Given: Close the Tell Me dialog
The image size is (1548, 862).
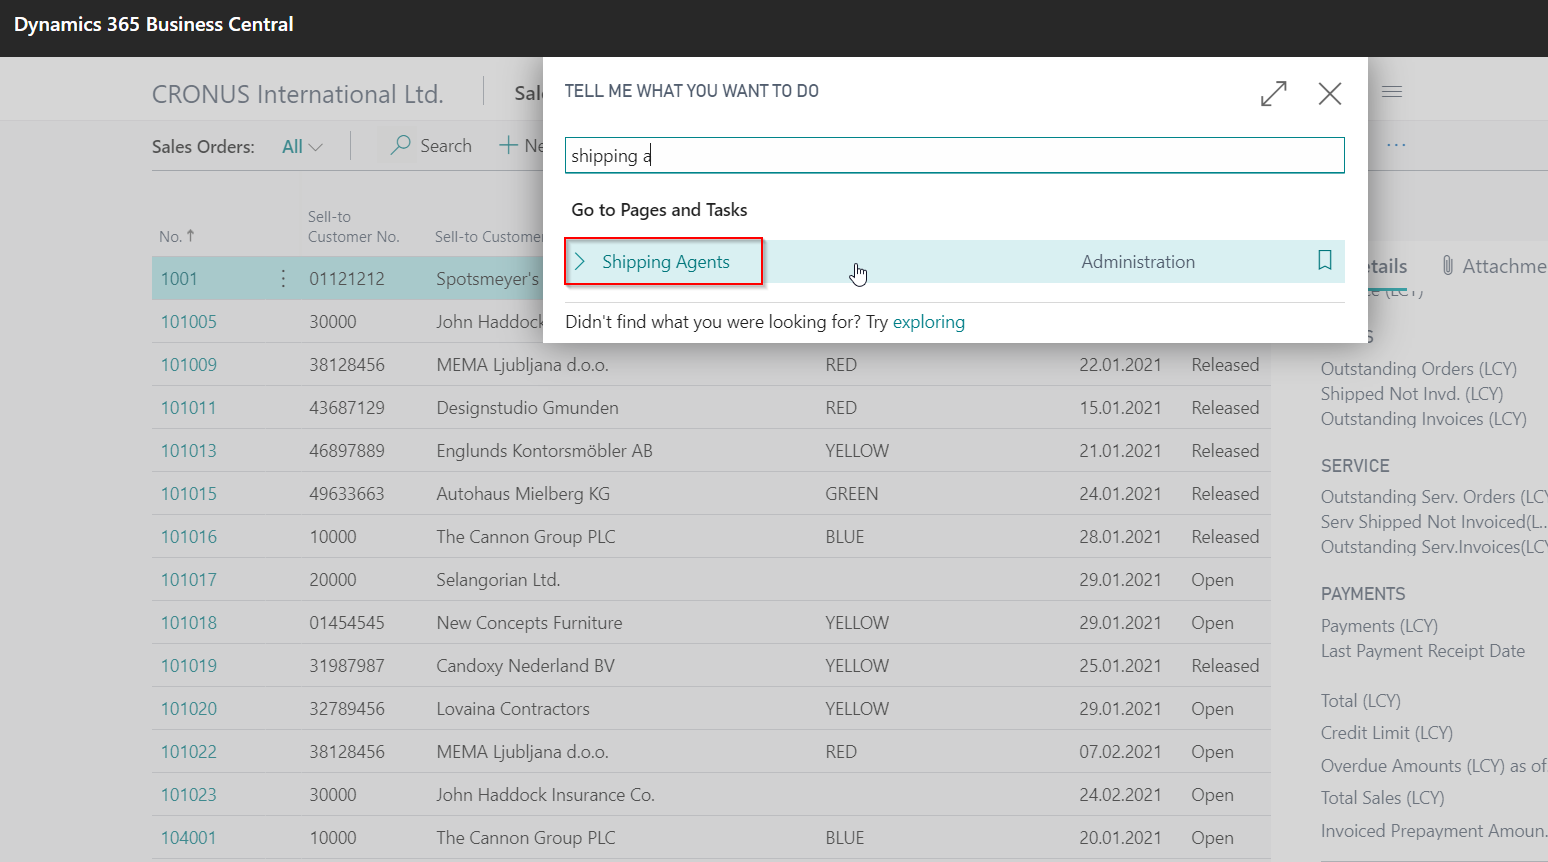Looking at the screenshot, I should pos(1330,94).
